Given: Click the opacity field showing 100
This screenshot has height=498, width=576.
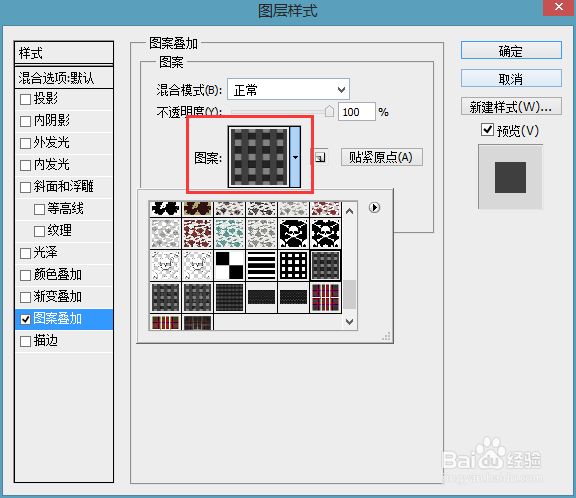Looking at the screenshot, I should click(357, 112).
